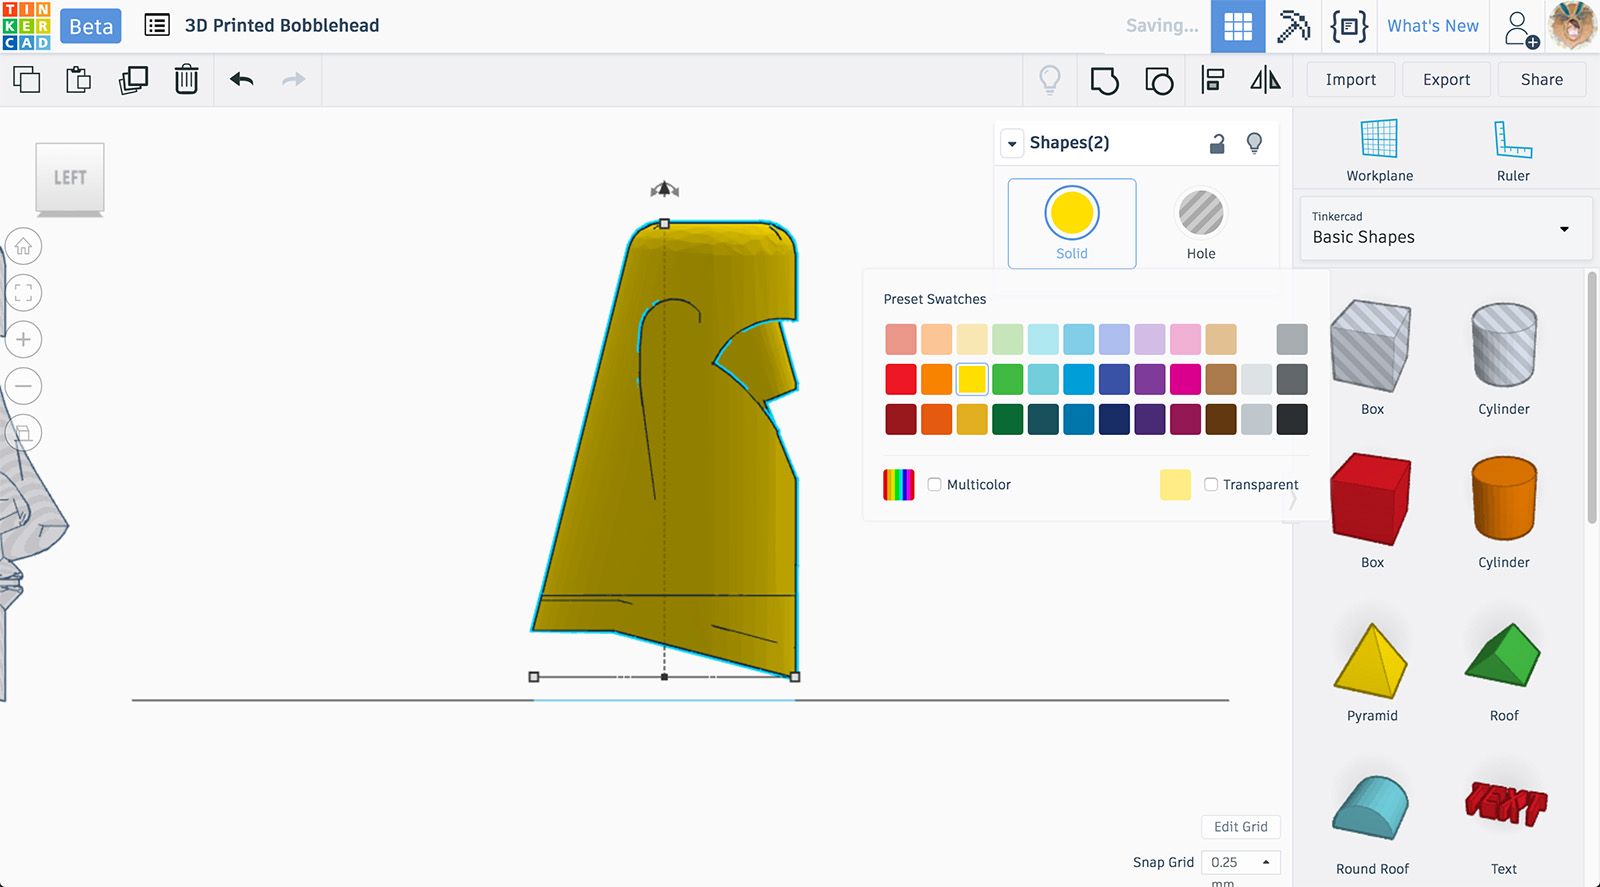The width and height of the screenshot is (1600, 887).
Task: Enable the Multicolor checkbox
Action: 934,484
